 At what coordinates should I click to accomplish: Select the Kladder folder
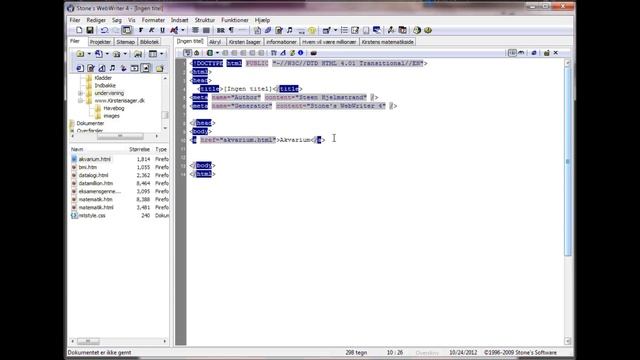[x=103, y=78]
